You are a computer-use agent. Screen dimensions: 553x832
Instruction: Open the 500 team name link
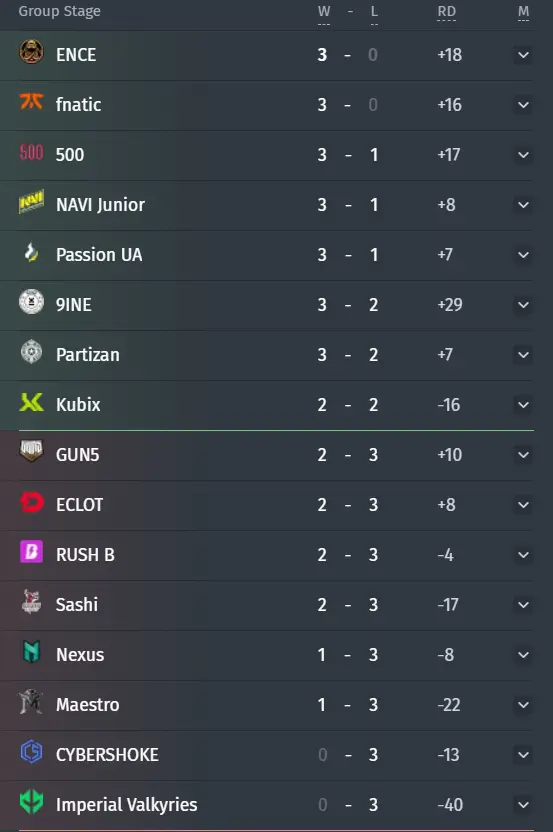pyautogui.click(x=70, y=154)
